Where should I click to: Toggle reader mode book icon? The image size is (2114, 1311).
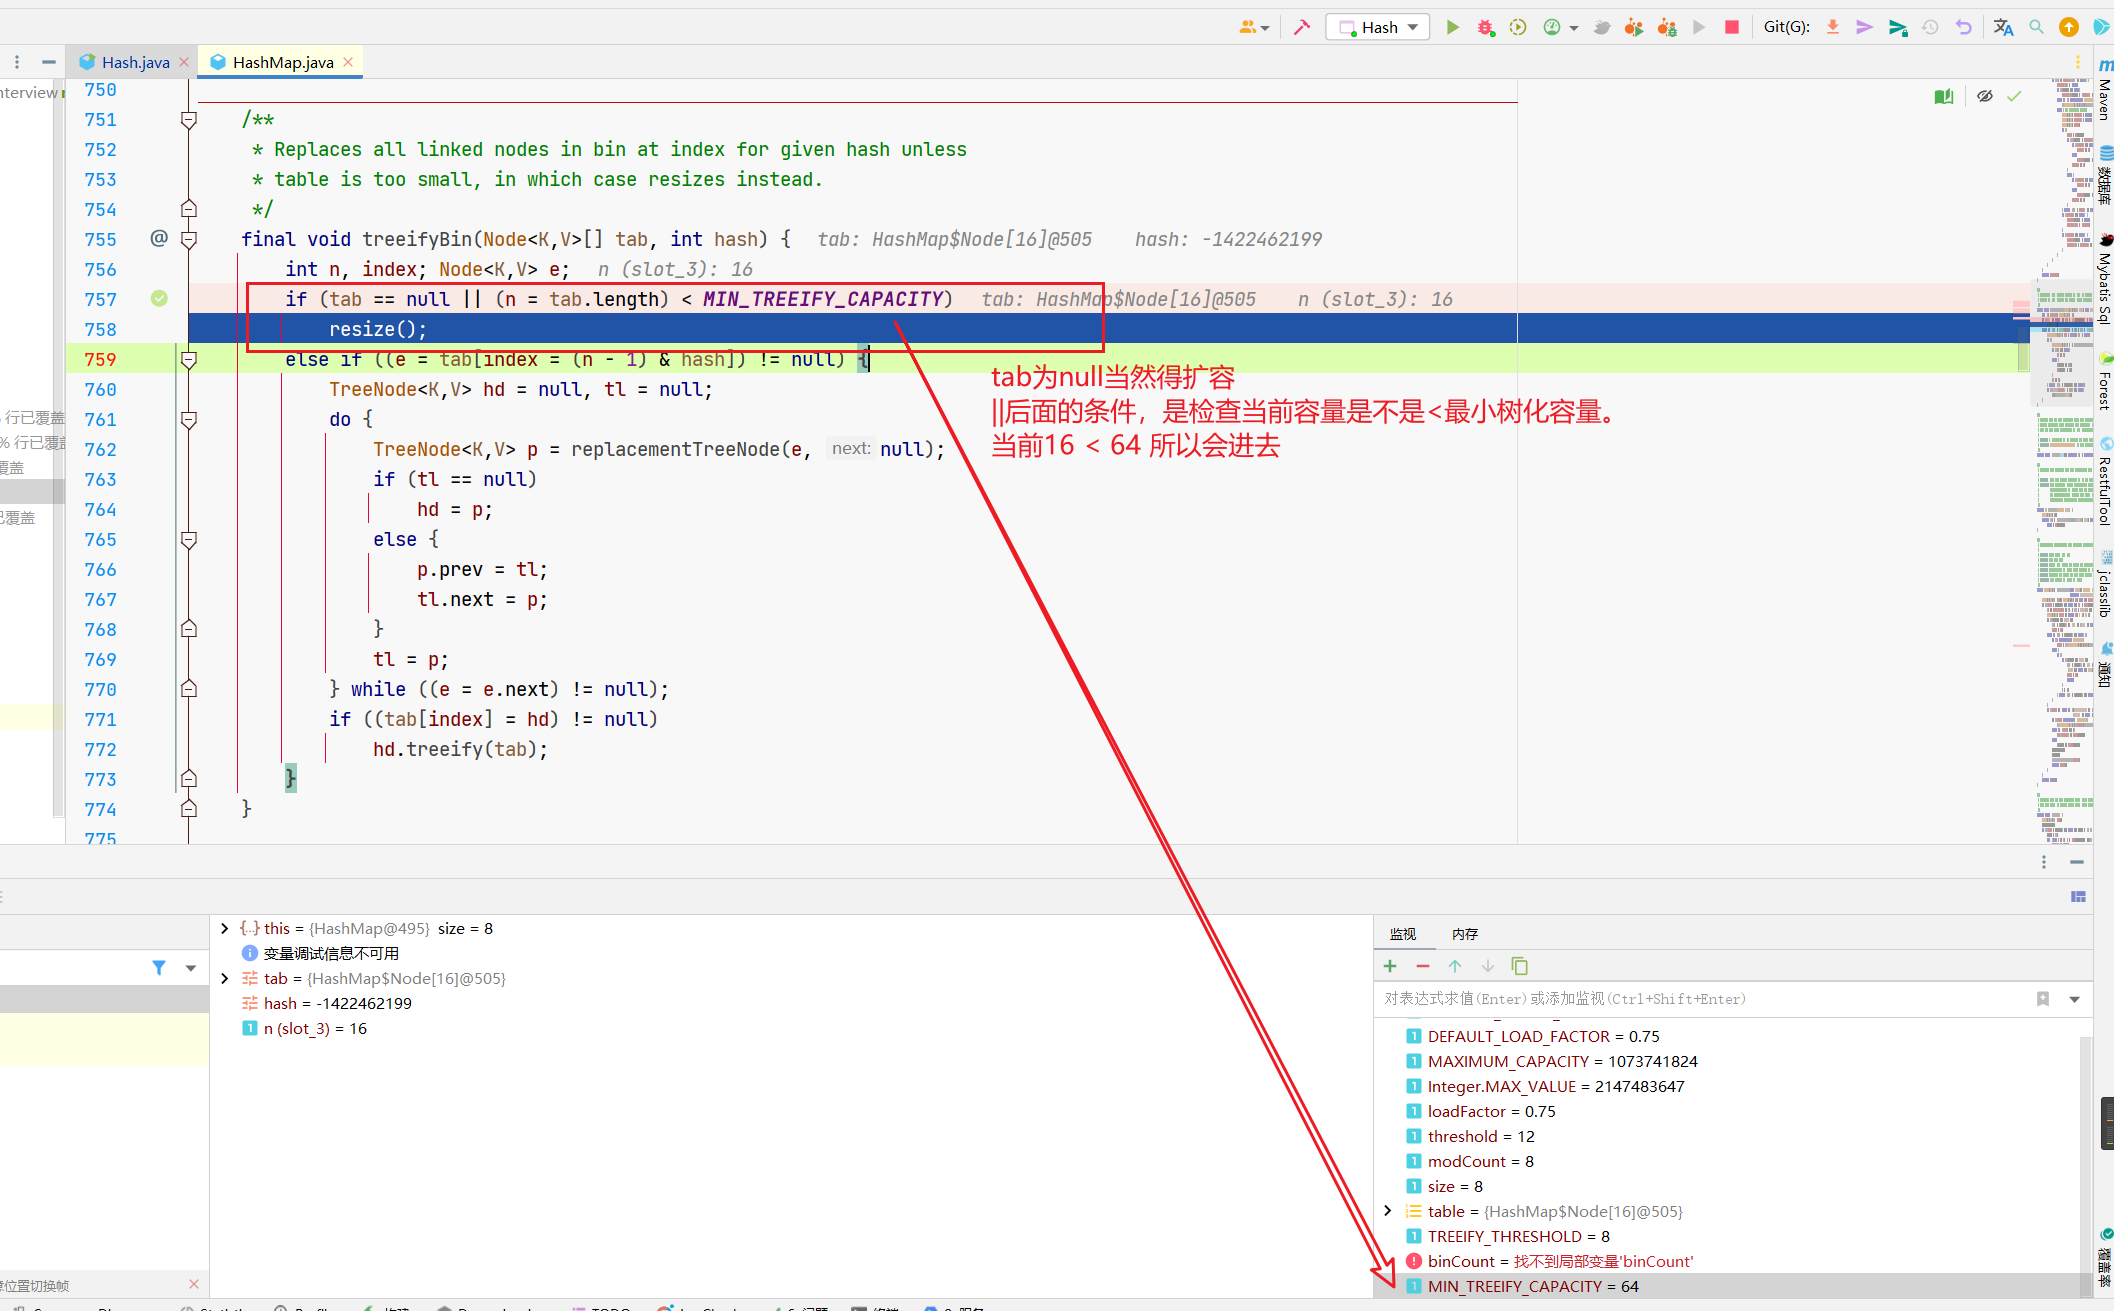(x=1944, y=96)
